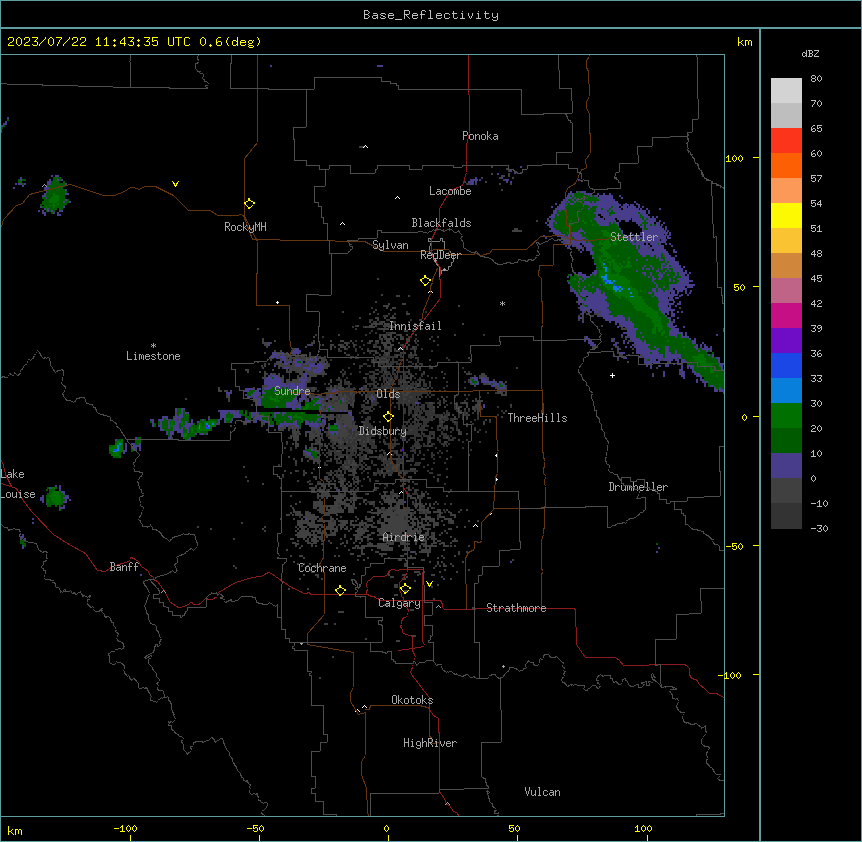Click the light blue core in the Stettler storm
The height and width of the screenshot is (842, 862).
click(609, 280)
